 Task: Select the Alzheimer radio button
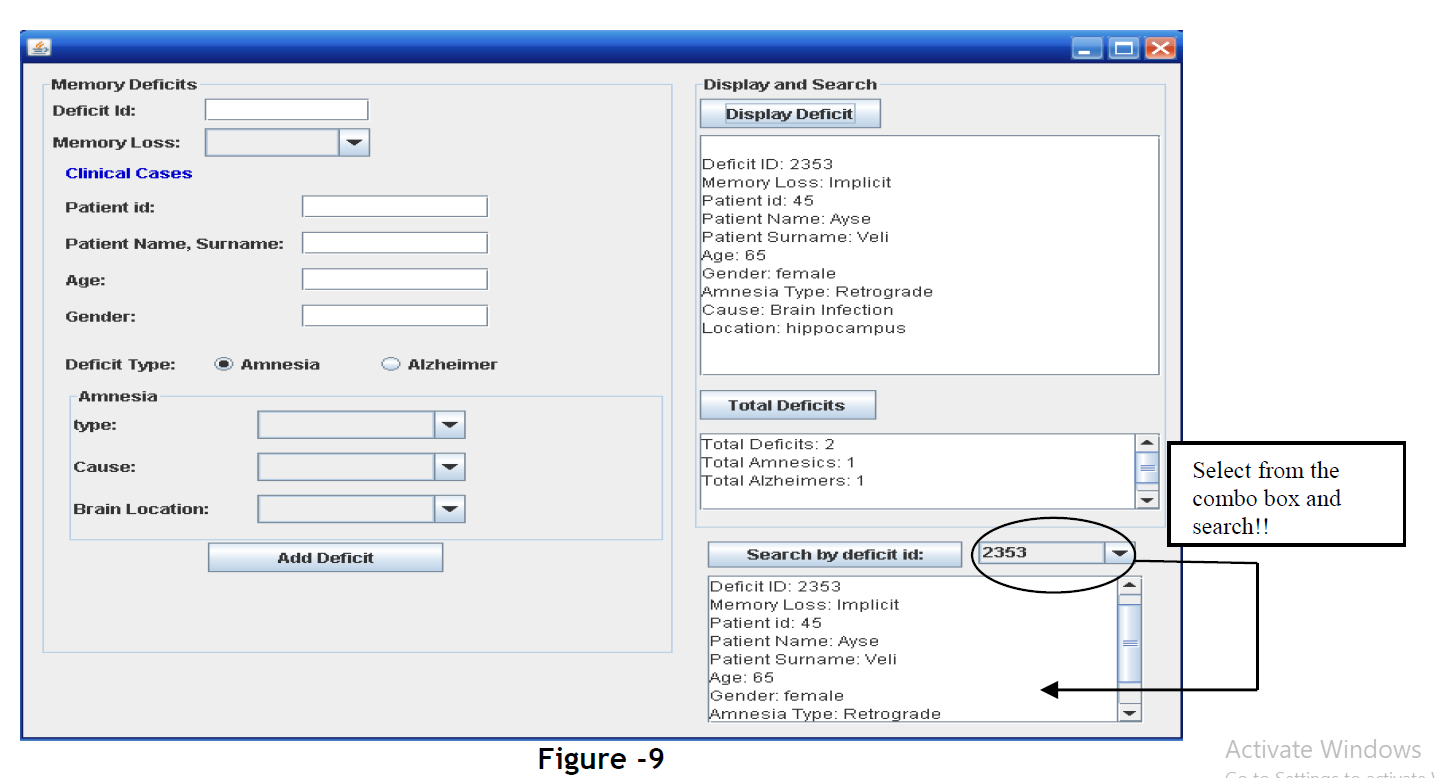(389, 364)
